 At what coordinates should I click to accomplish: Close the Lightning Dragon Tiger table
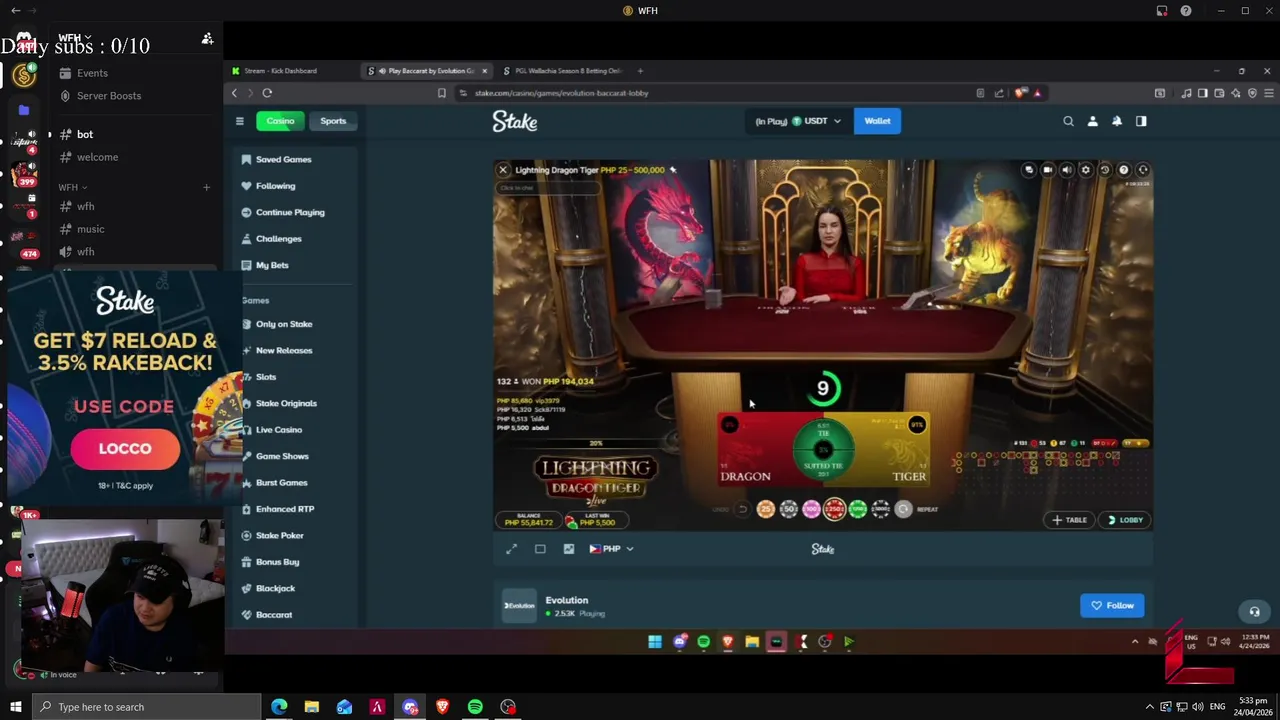pyautogui.click(x=503, y=170)
